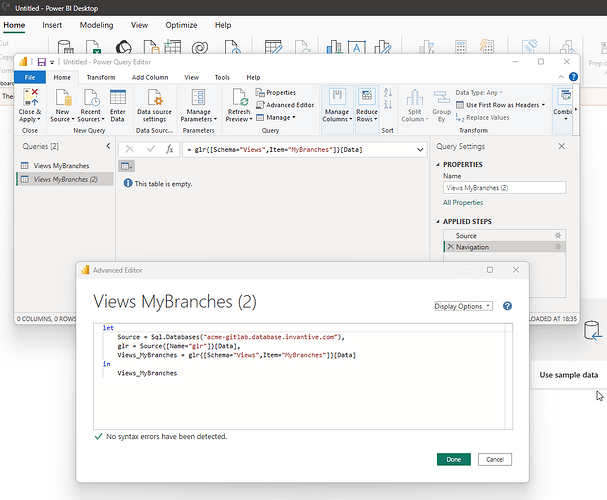Collapse the Power Query ribbon chevron
607x500 pixels.
pyautogui.click(x=561, y=77)
